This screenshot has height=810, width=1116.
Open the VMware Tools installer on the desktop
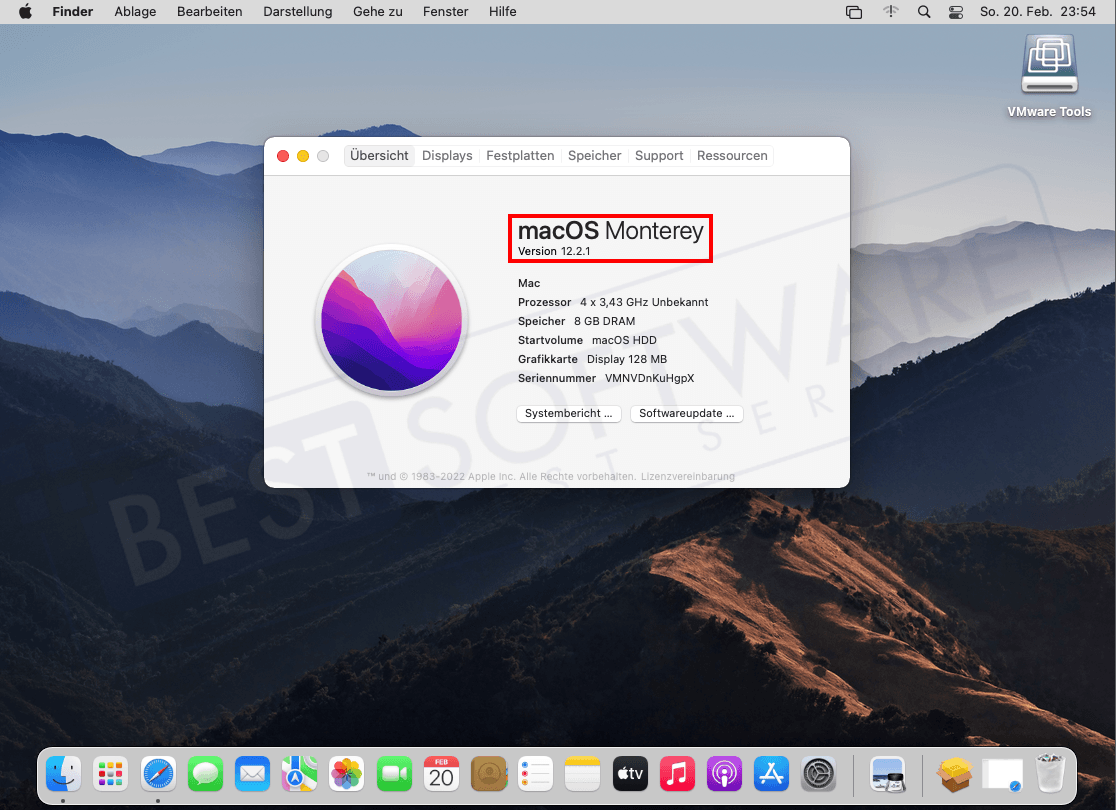1049,65
